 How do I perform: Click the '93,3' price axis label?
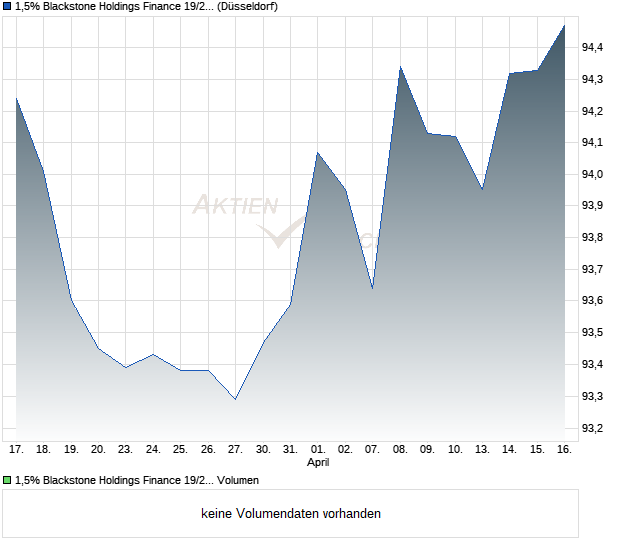pos(592,396)
